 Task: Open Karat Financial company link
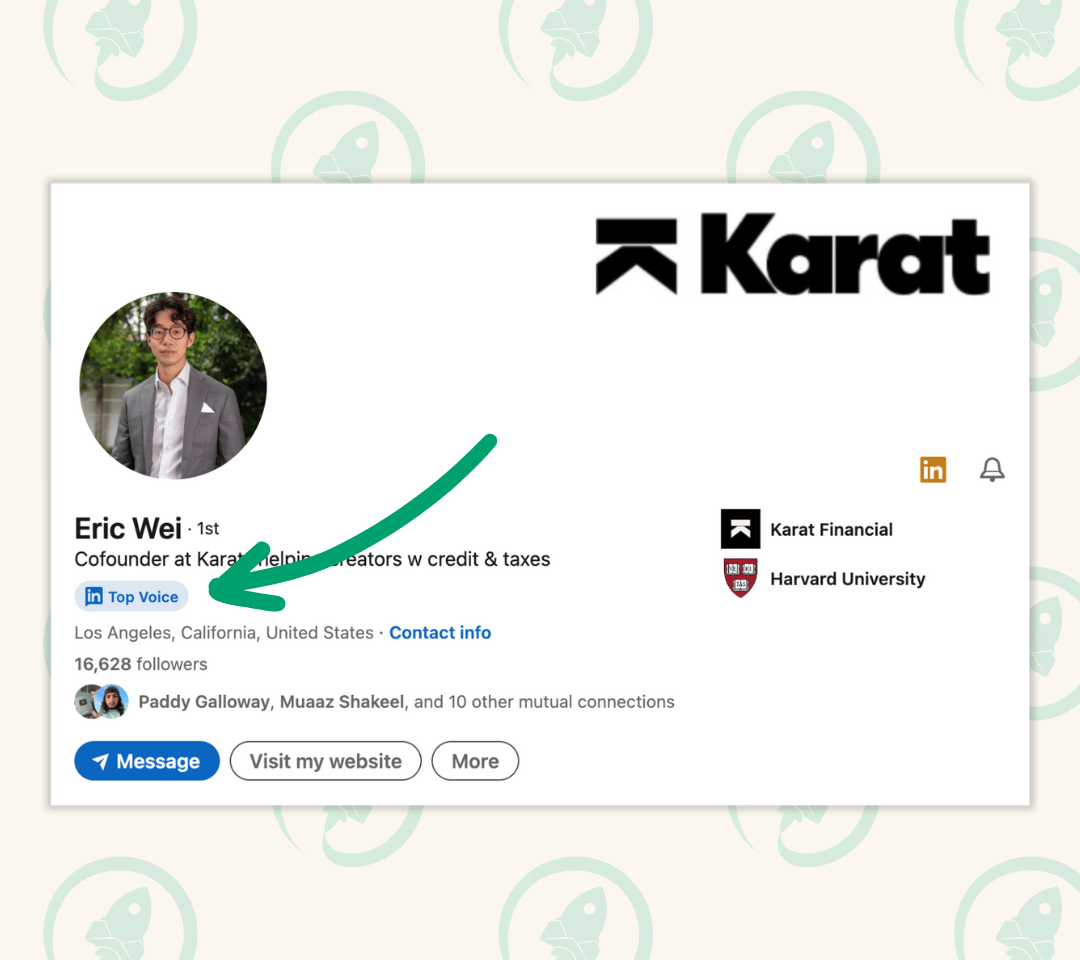click(831, 530)
